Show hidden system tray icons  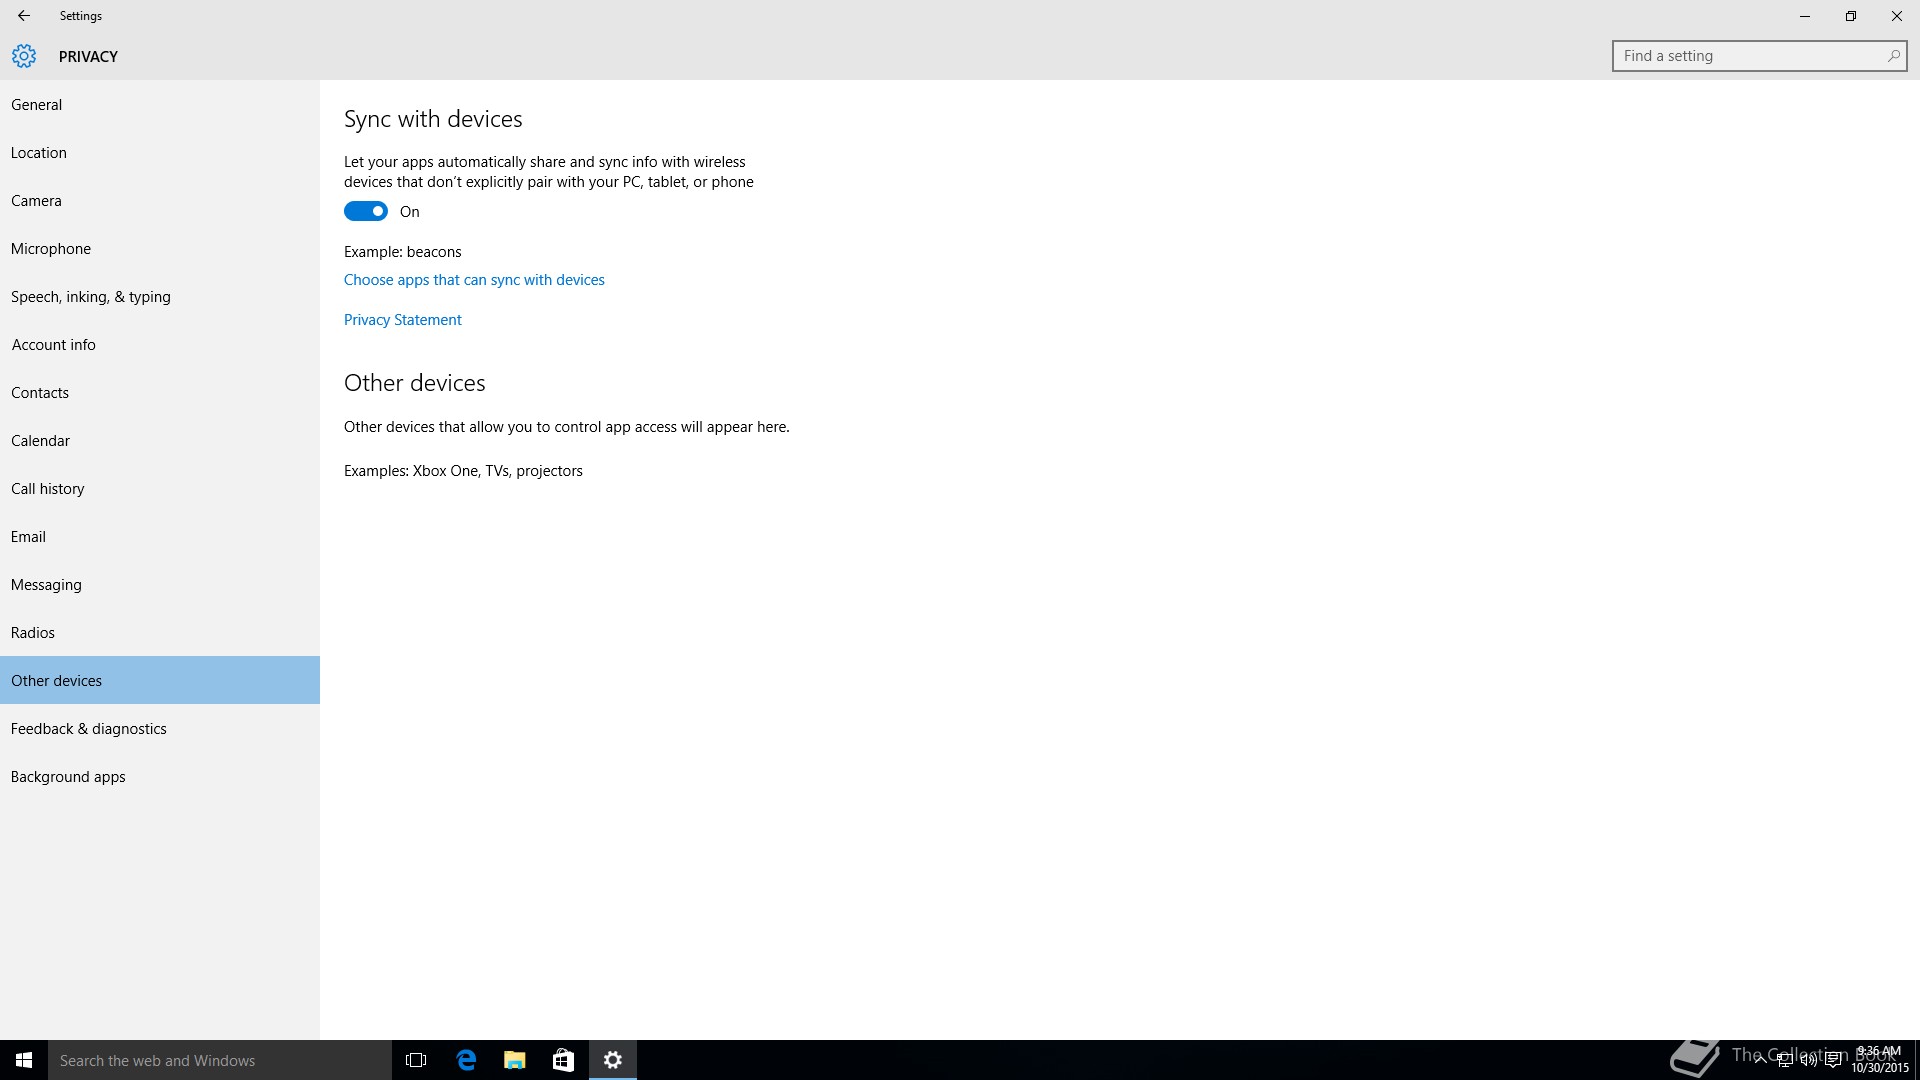pos(1760,1061)
